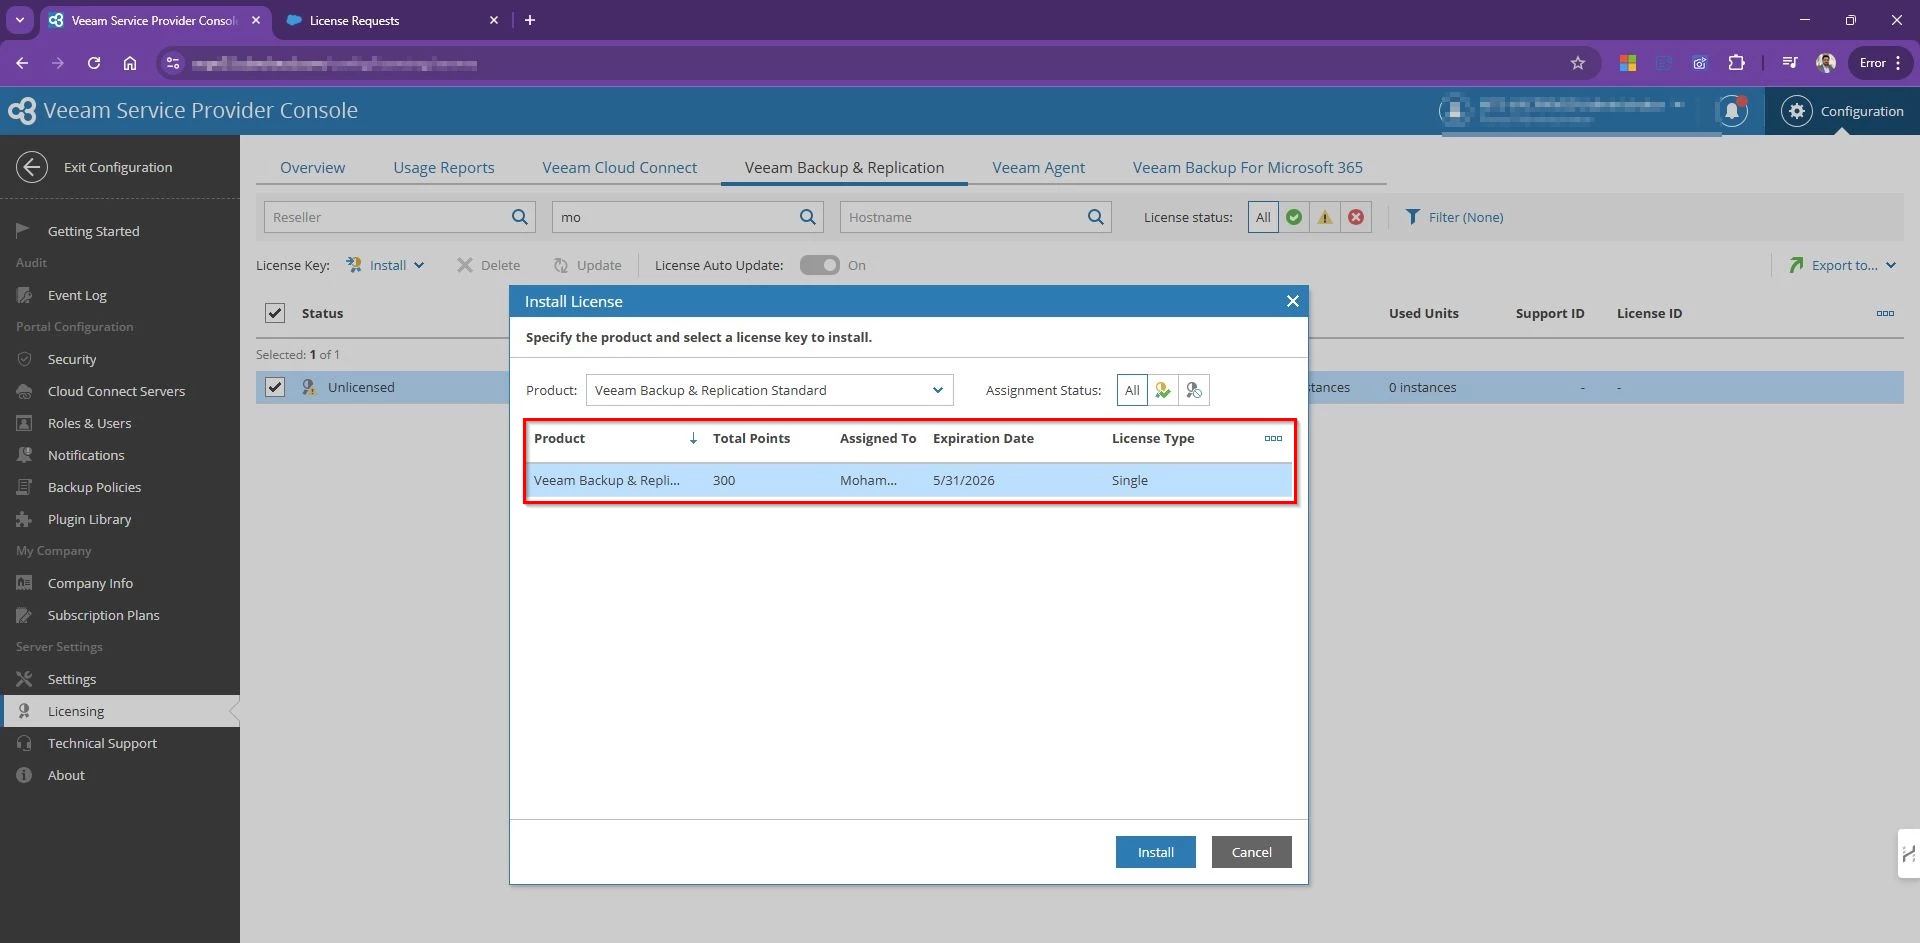
Task: Open Settings under Server Settings
Action: pos(72,679)
